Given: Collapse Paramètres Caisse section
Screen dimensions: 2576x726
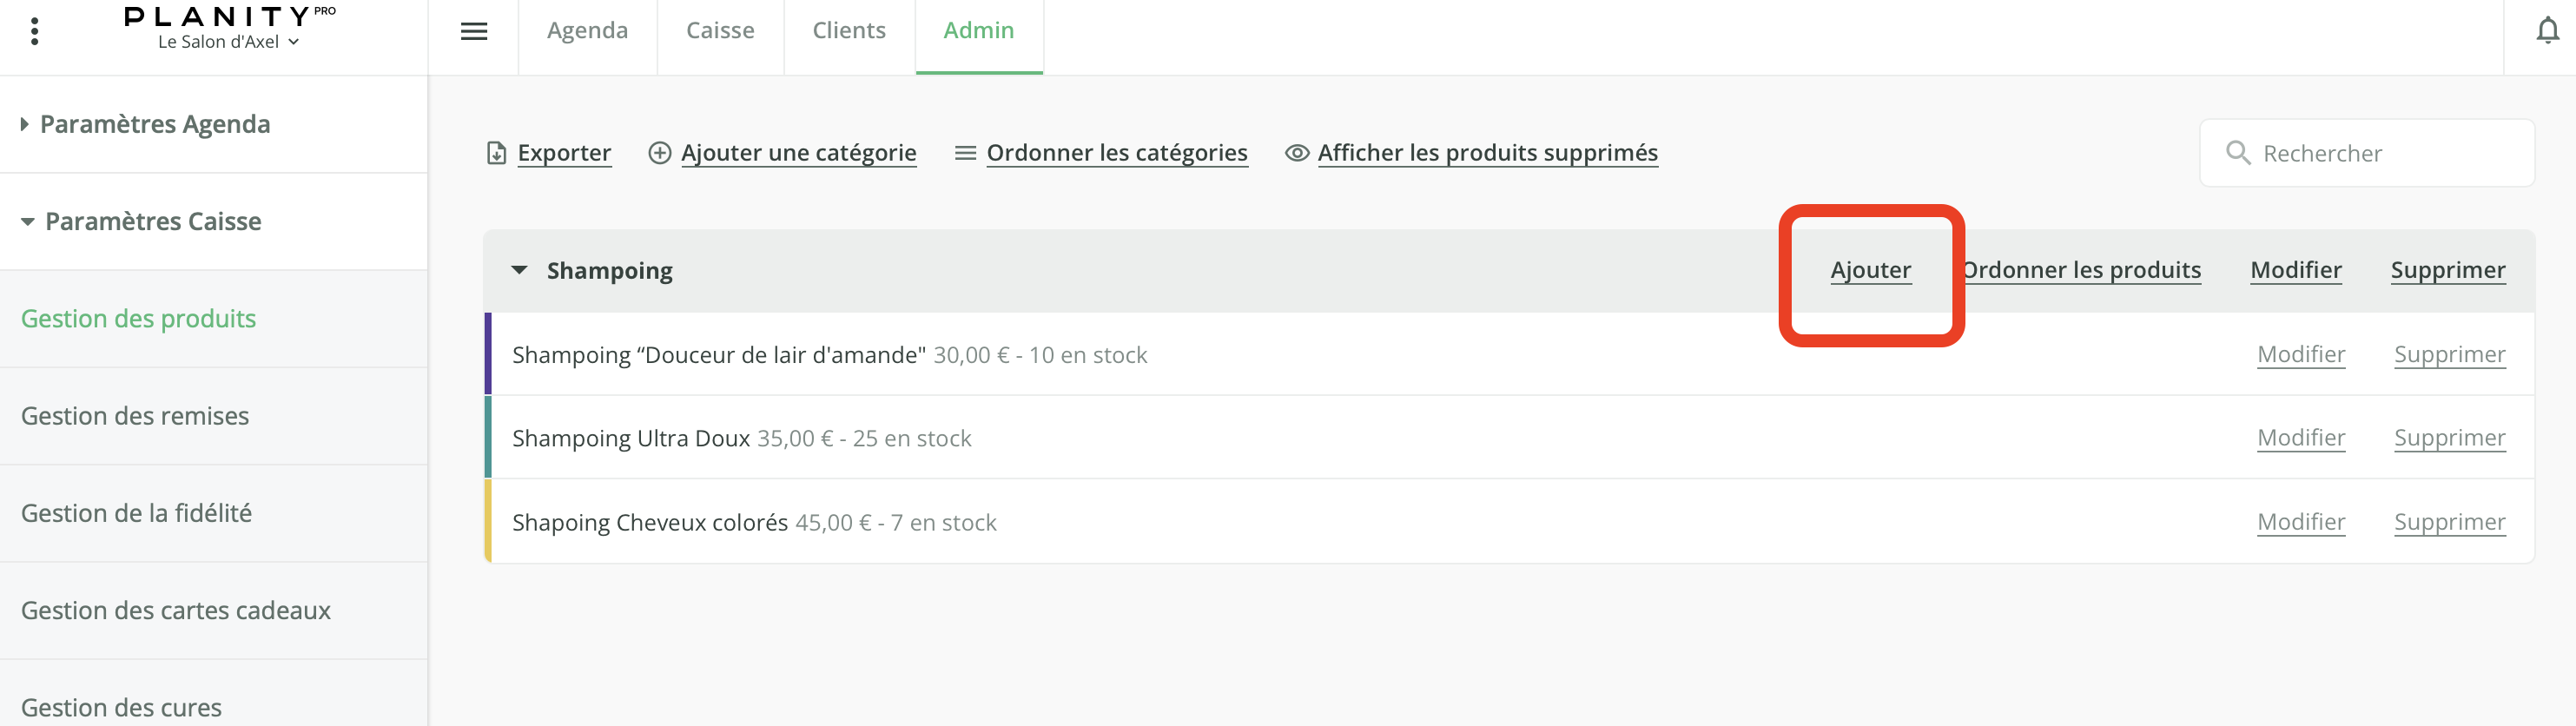Looking at the screenshot, I should (28, 222).
